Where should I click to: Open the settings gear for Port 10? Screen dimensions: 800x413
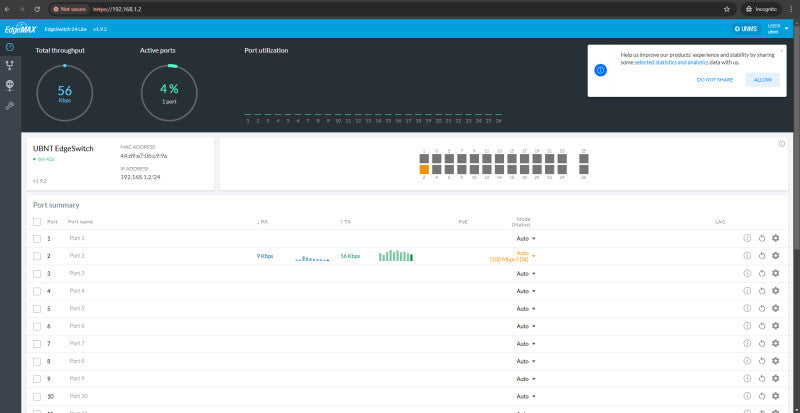click(x=776, y=396)
